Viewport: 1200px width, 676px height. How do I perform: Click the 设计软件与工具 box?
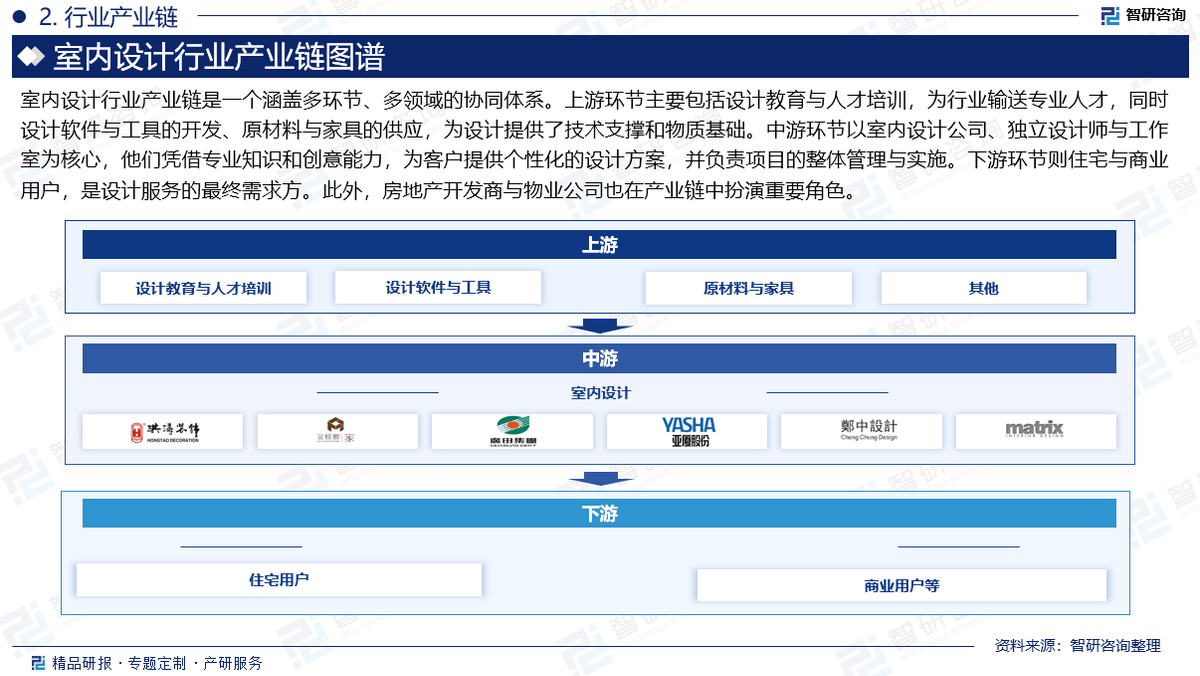(438, 288)
